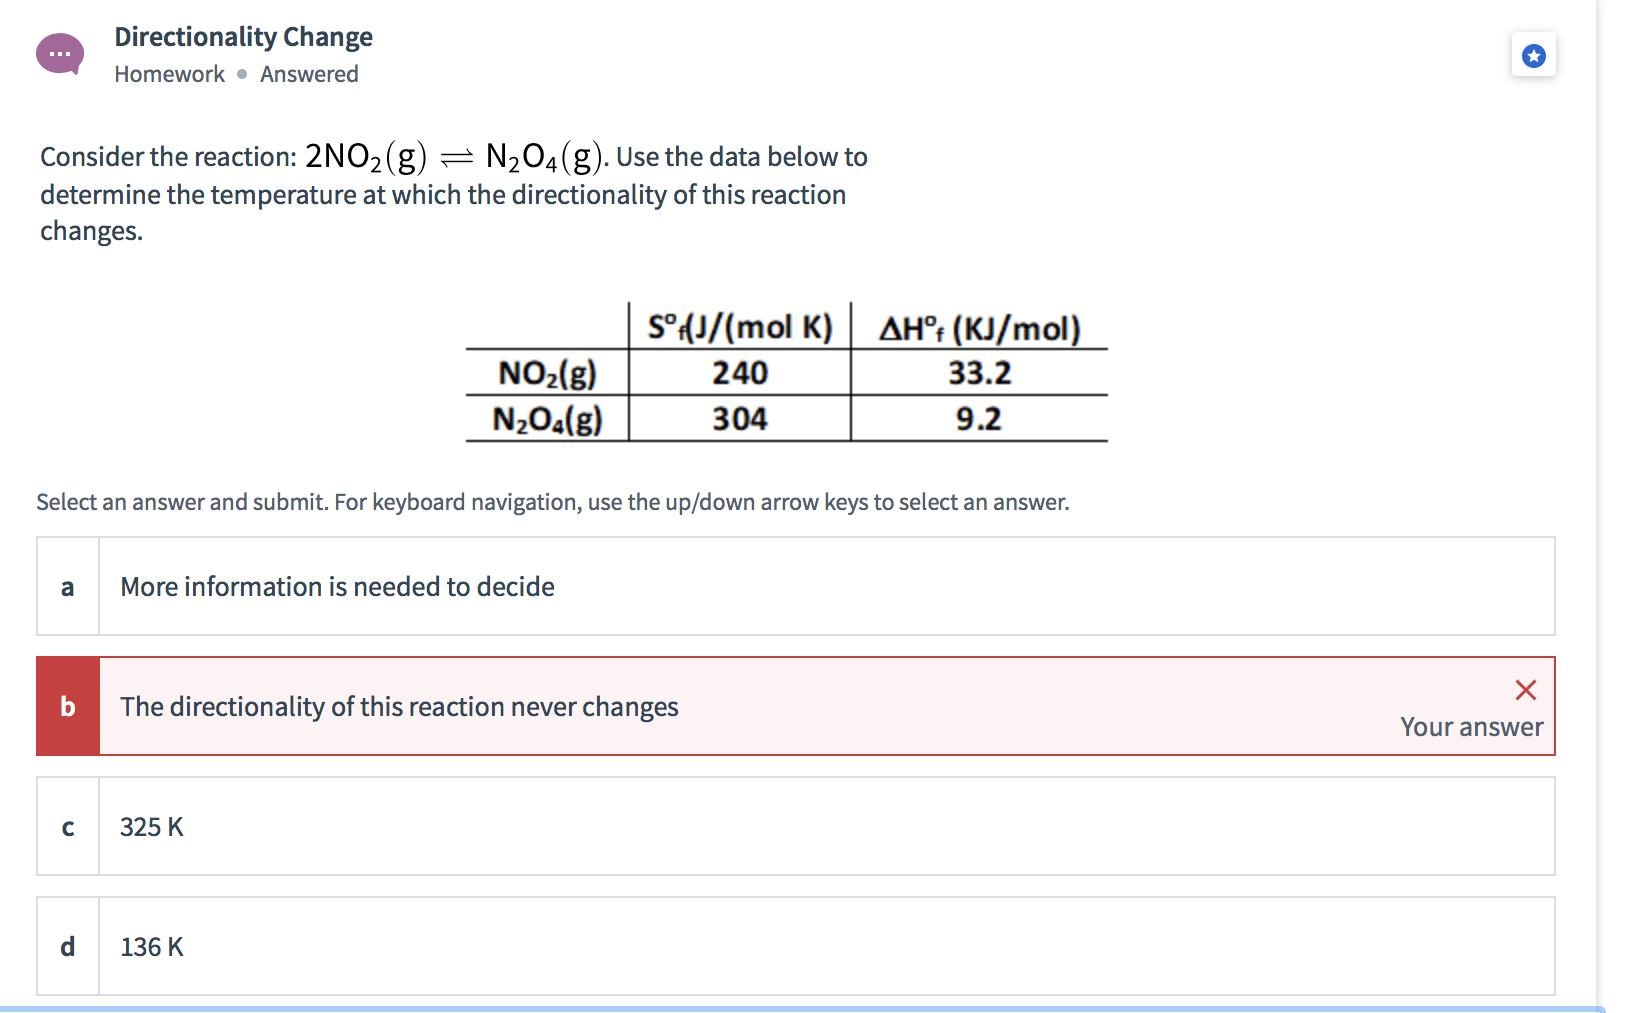Click the red X marking your incorrect answer
Screen dimensions: 1631x1013
pyautogui.click(x=1524, y=689)
